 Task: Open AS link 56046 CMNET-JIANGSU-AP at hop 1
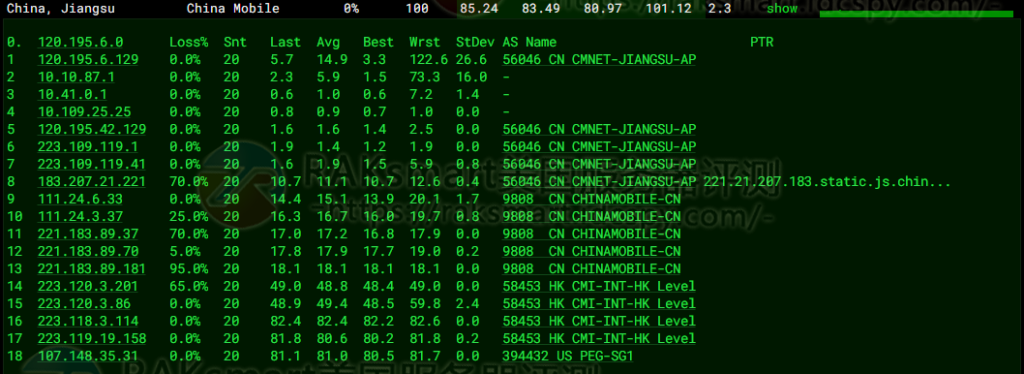coord(599,59)
